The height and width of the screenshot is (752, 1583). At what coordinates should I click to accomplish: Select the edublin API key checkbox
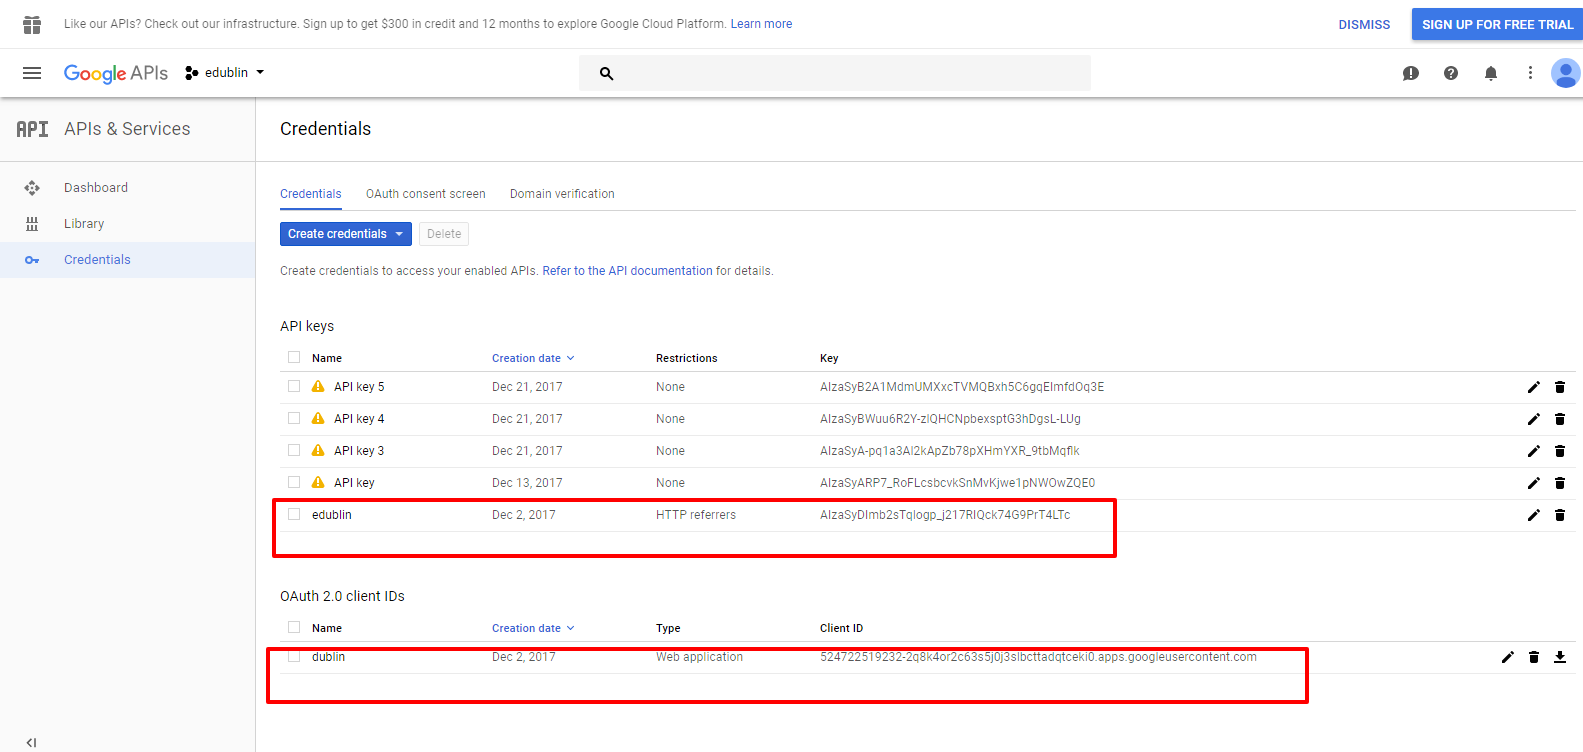(x=294, y=514)
